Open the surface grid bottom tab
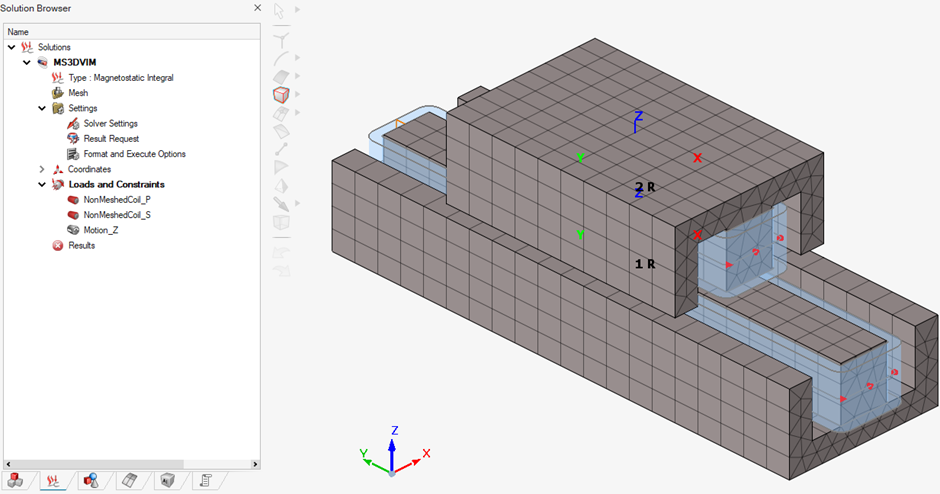940x494 pixels. point(129,481)
